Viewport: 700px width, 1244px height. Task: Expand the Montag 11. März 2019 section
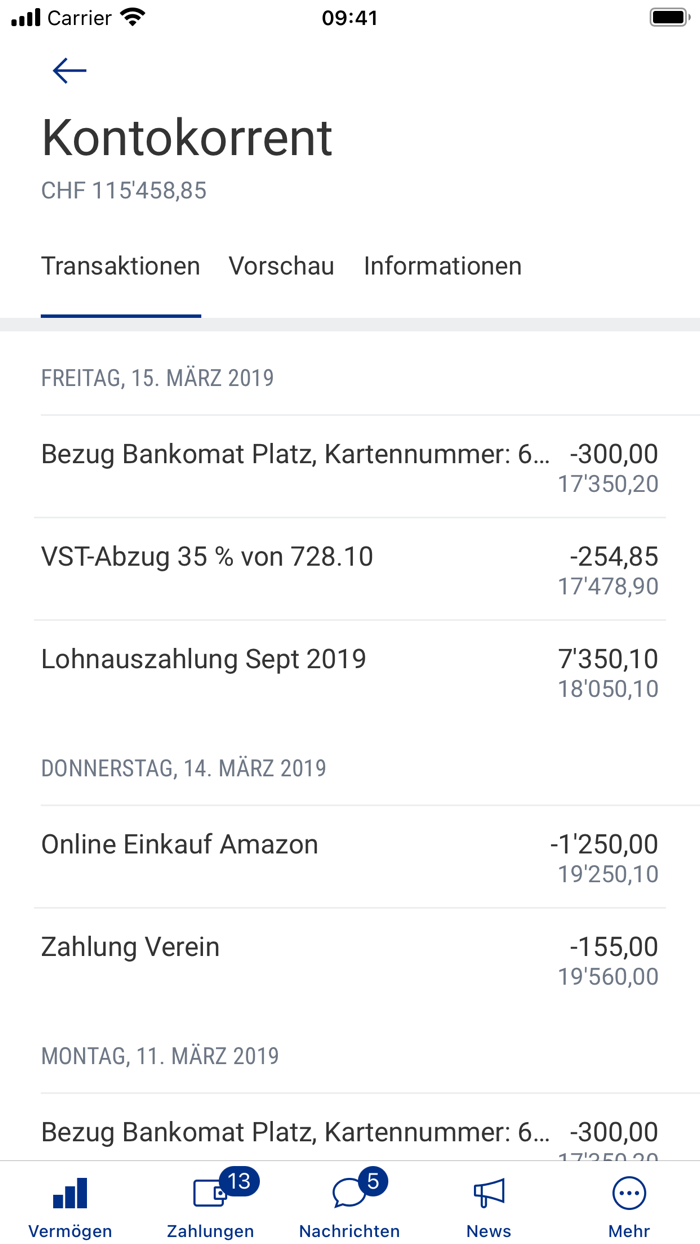(x=157, y=1056)
